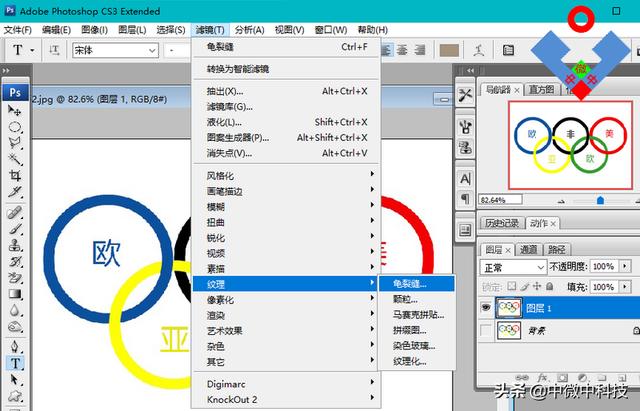The image size is (640, 411).
Task: Switch to the 通道 tab
Action: [529, 249]
